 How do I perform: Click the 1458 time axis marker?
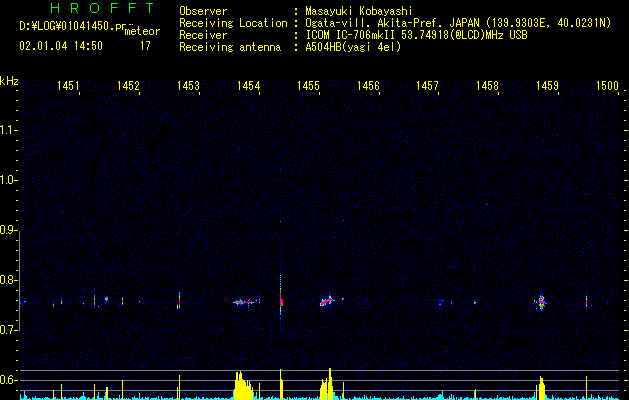click(x=487, y=85)
